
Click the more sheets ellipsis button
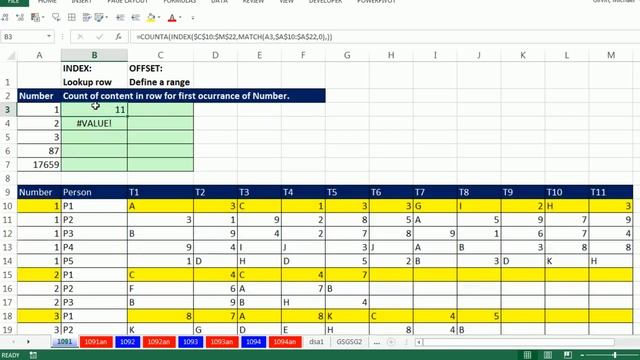tap(376, 342)
